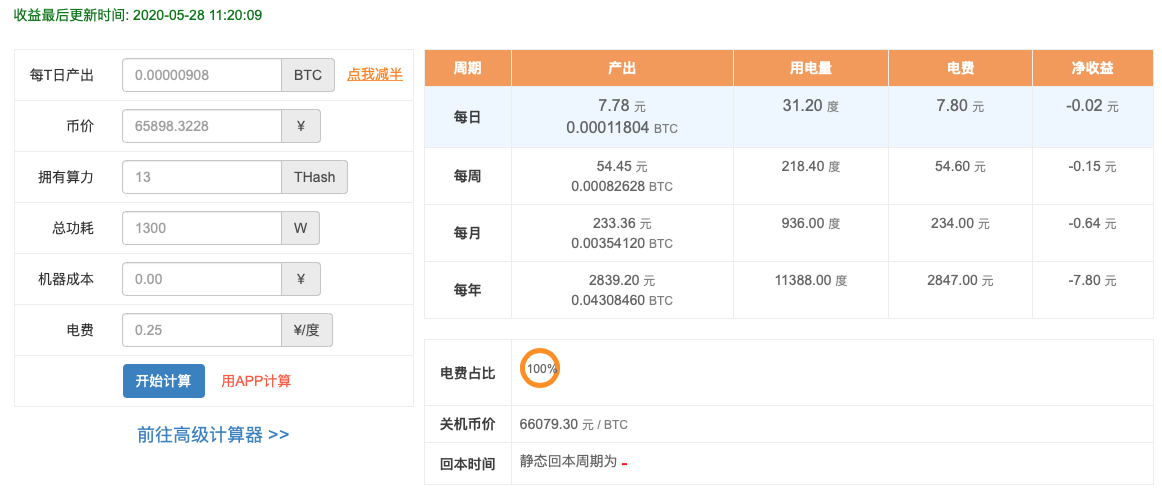Click the 每T日产出 field label

point(62,75)
